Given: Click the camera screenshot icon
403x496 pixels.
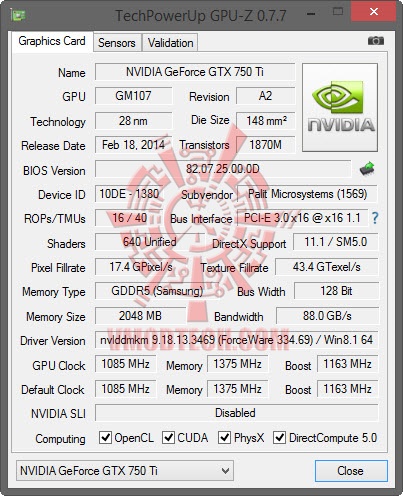Looking at the screenshot, I should (x=376, y=41).
